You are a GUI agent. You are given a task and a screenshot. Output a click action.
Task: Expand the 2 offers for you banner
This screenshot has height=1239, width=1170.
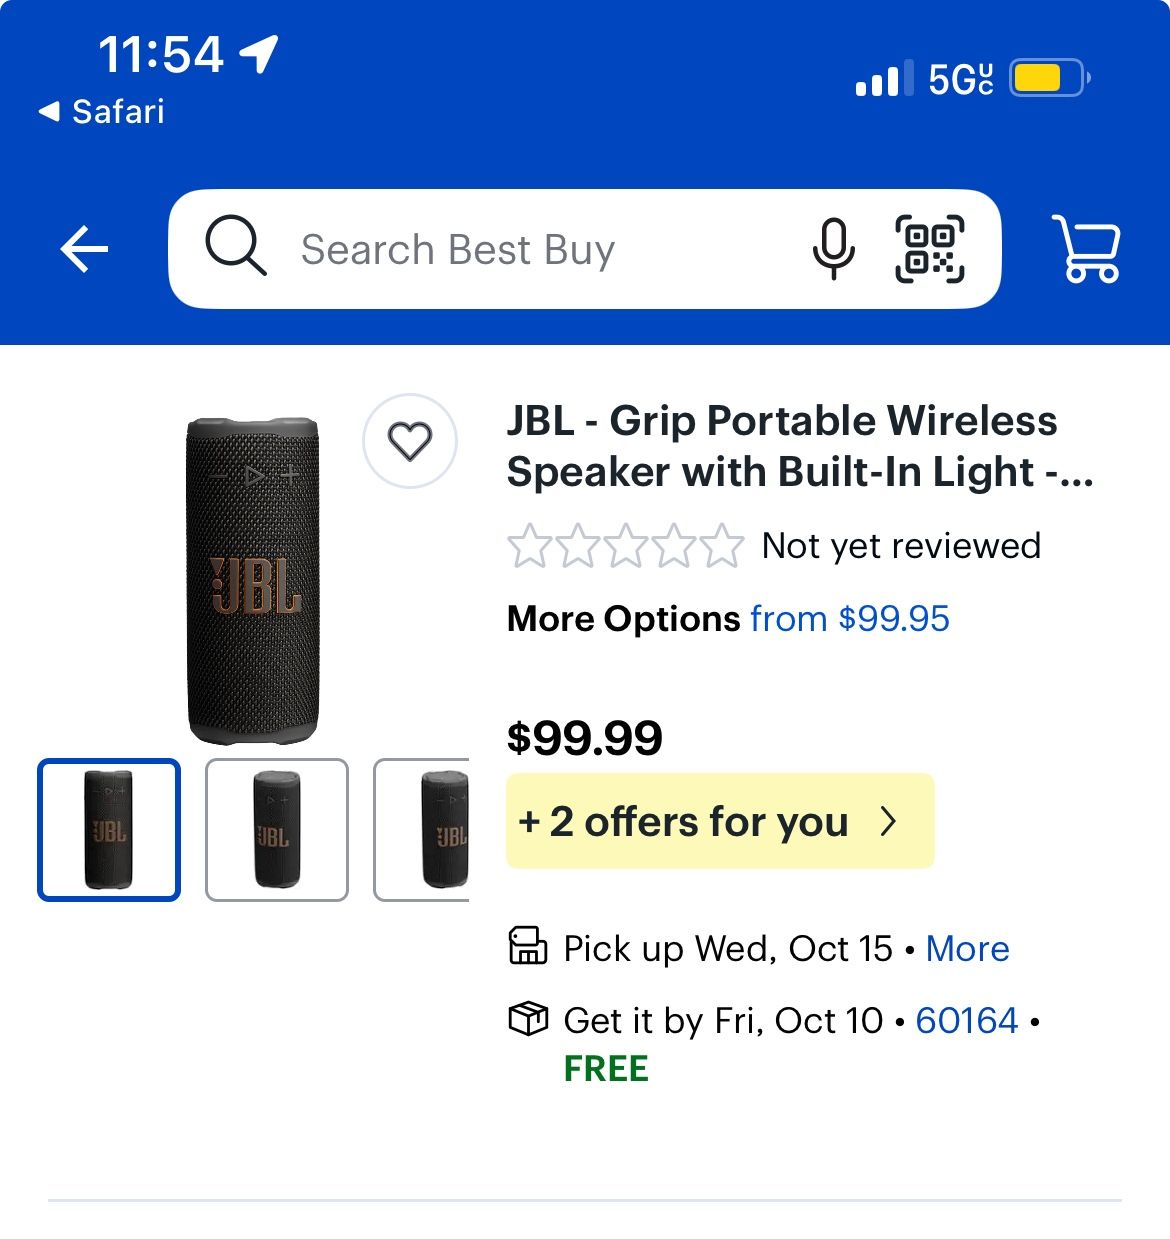(698, 822)
